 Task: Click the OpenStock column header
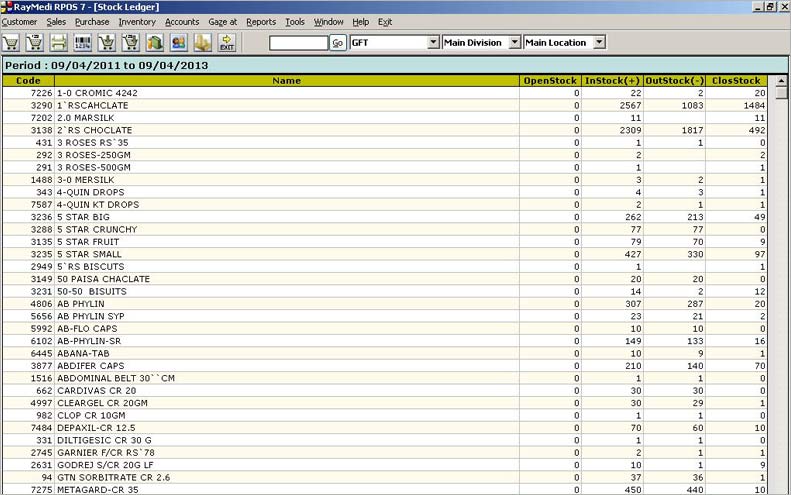tap(550, 80)
